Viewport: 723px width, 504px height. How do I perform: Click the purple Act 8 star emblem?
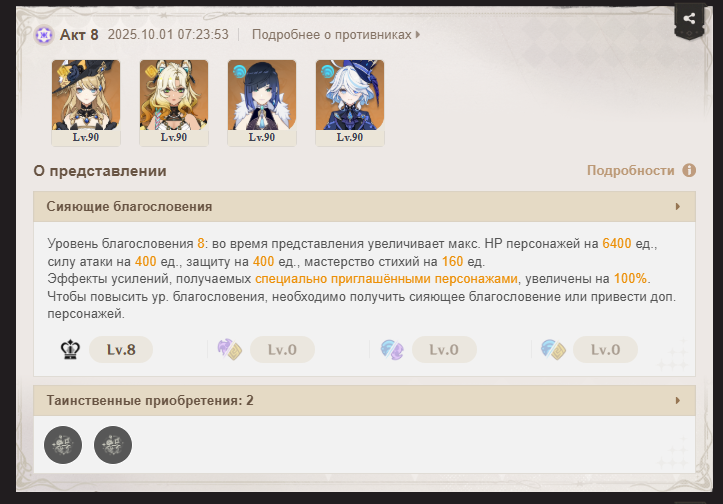tap(44, 35)
